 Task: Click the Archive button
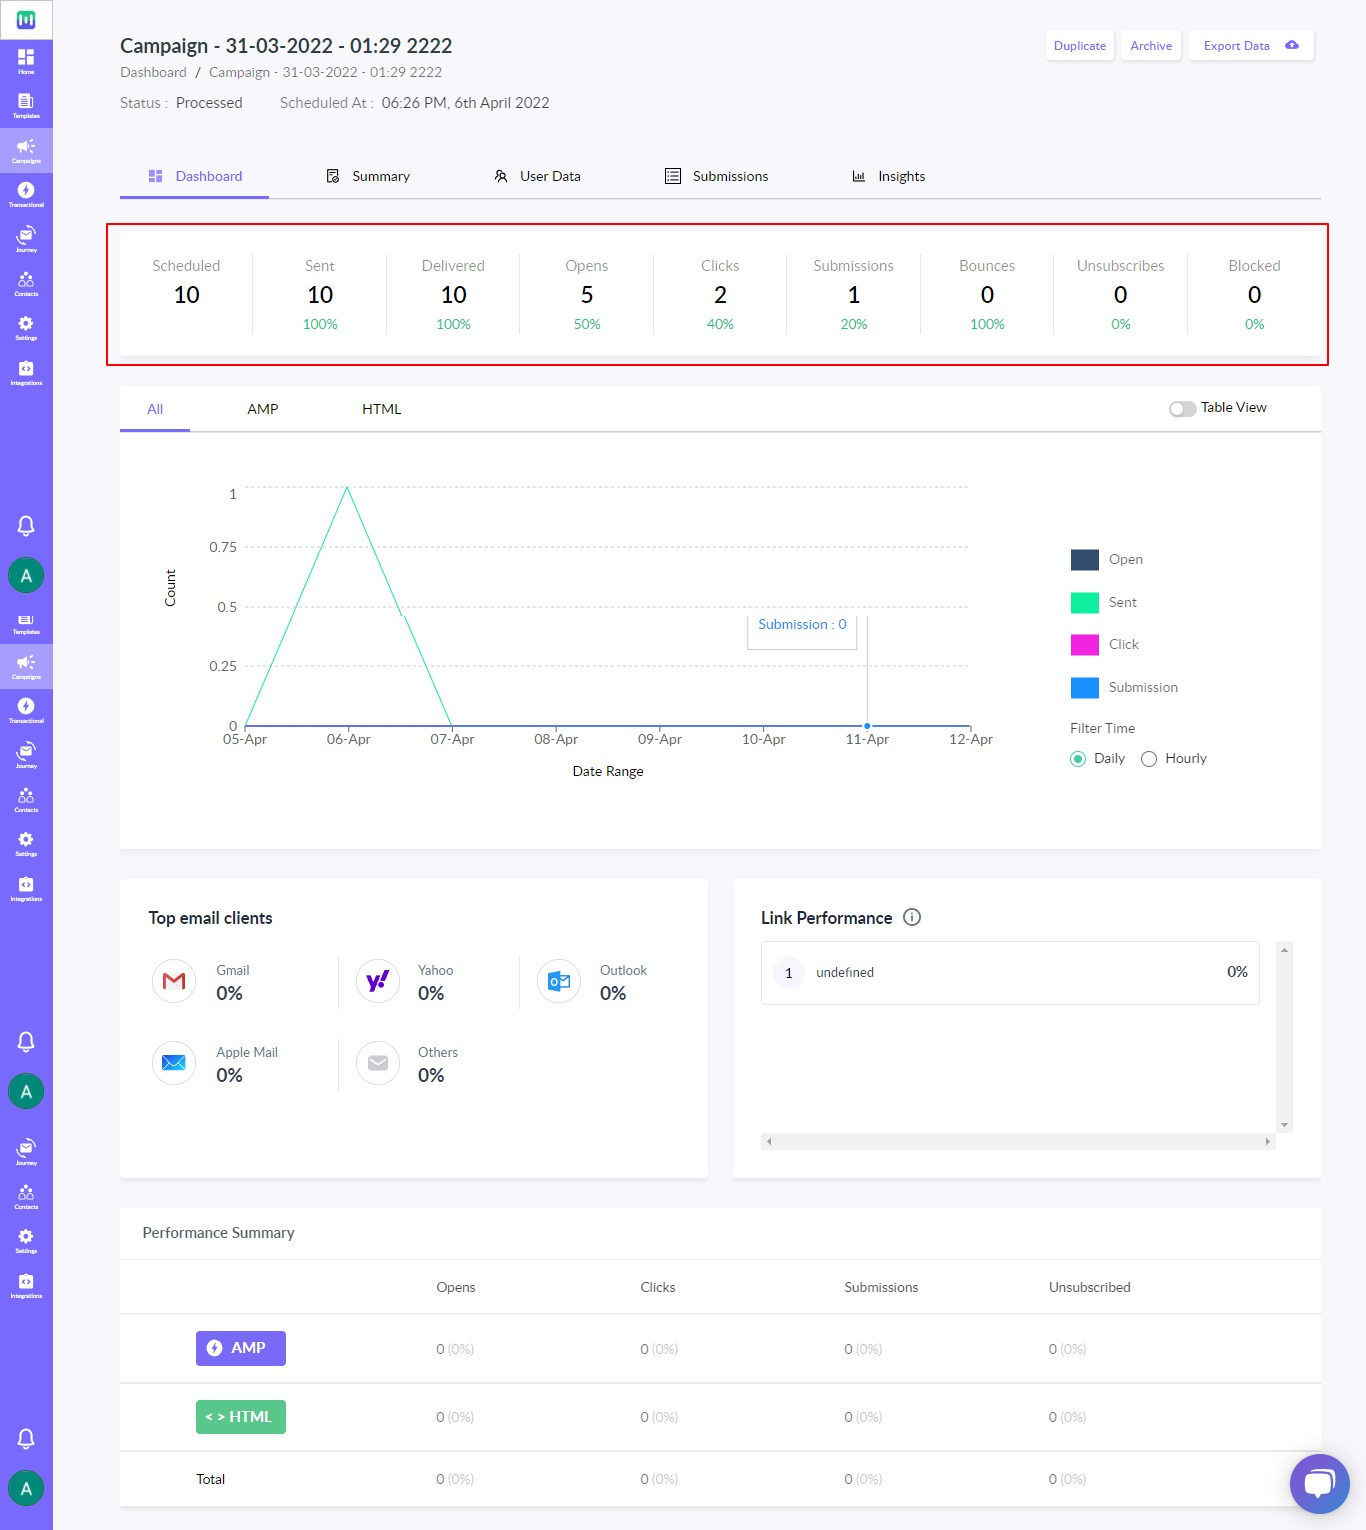1151,46
